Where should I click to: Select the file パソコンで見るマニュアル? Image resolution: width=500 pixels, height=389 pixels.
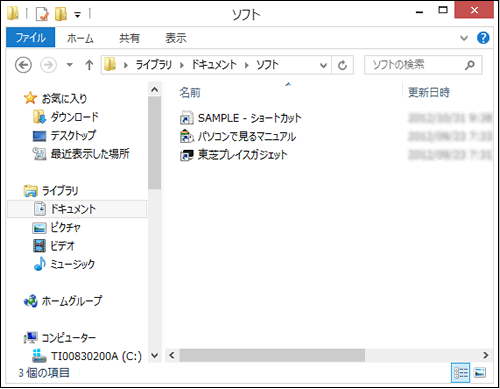tap(247, 136)
